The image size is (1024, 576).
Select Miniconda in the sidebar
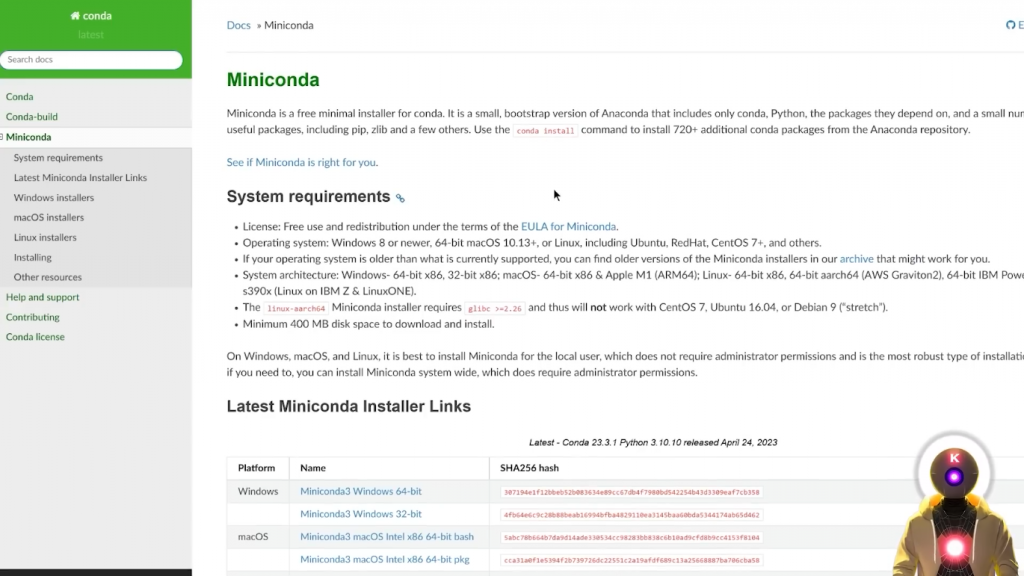coord(29,137)
